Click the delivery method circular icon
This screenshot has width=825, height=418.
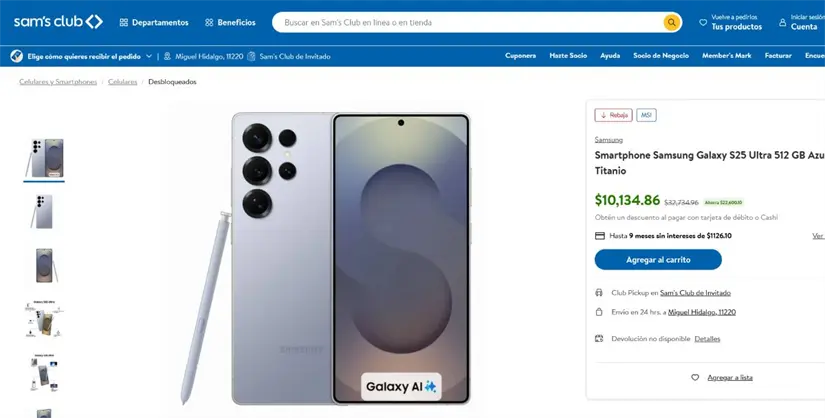coord(16,57)
